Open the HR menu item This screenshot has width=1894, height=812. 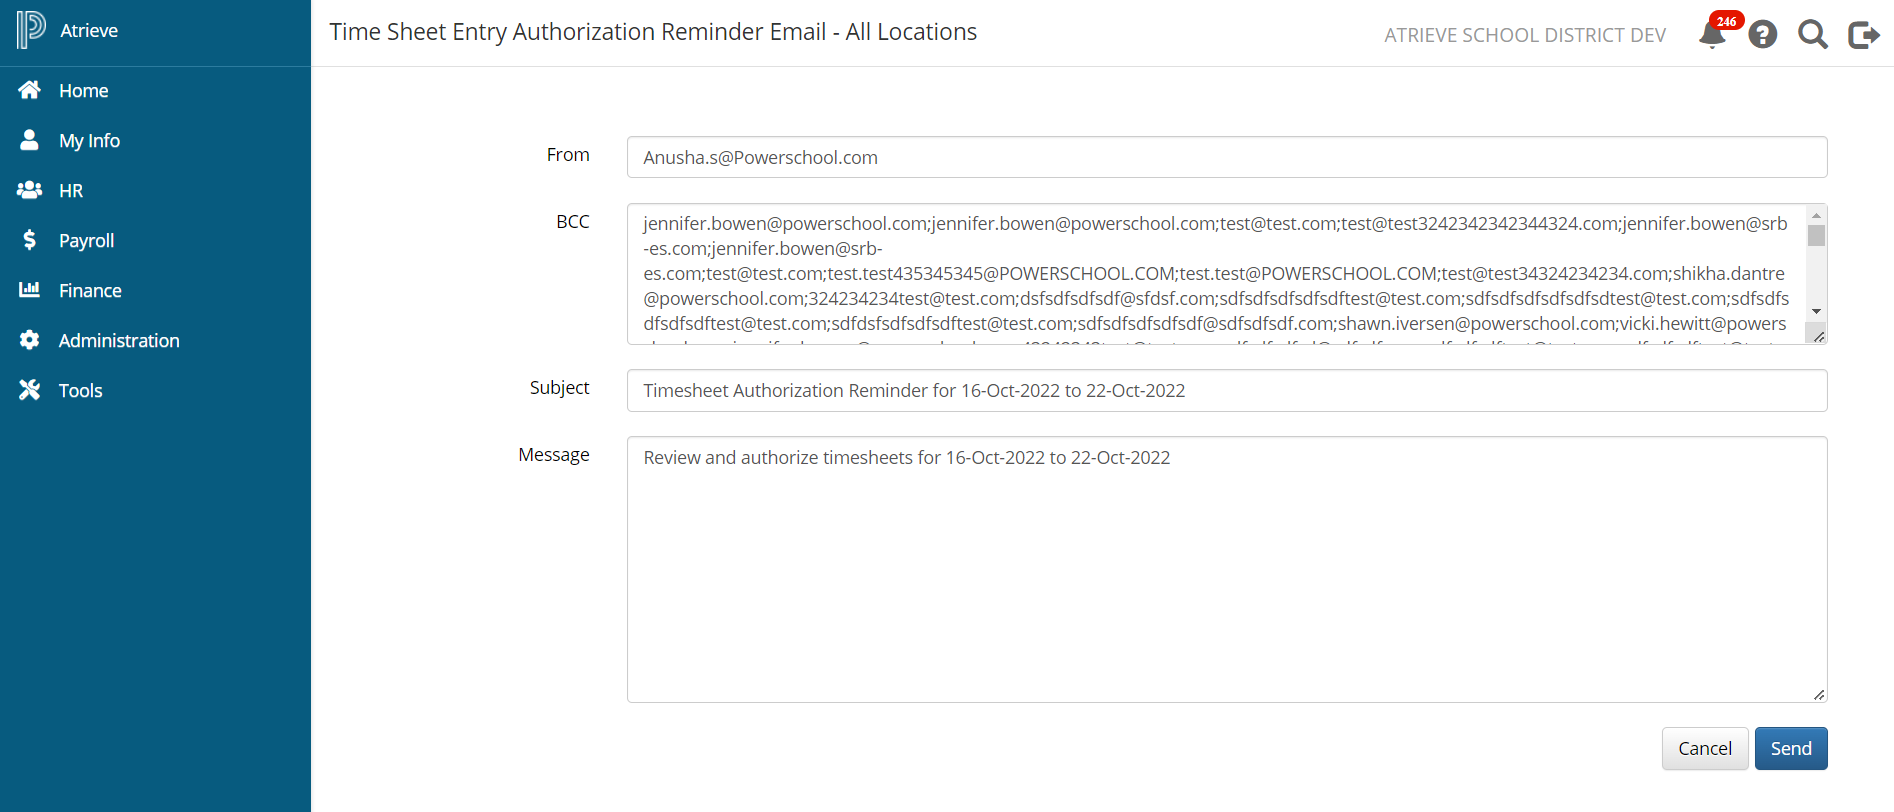(71, 191)
